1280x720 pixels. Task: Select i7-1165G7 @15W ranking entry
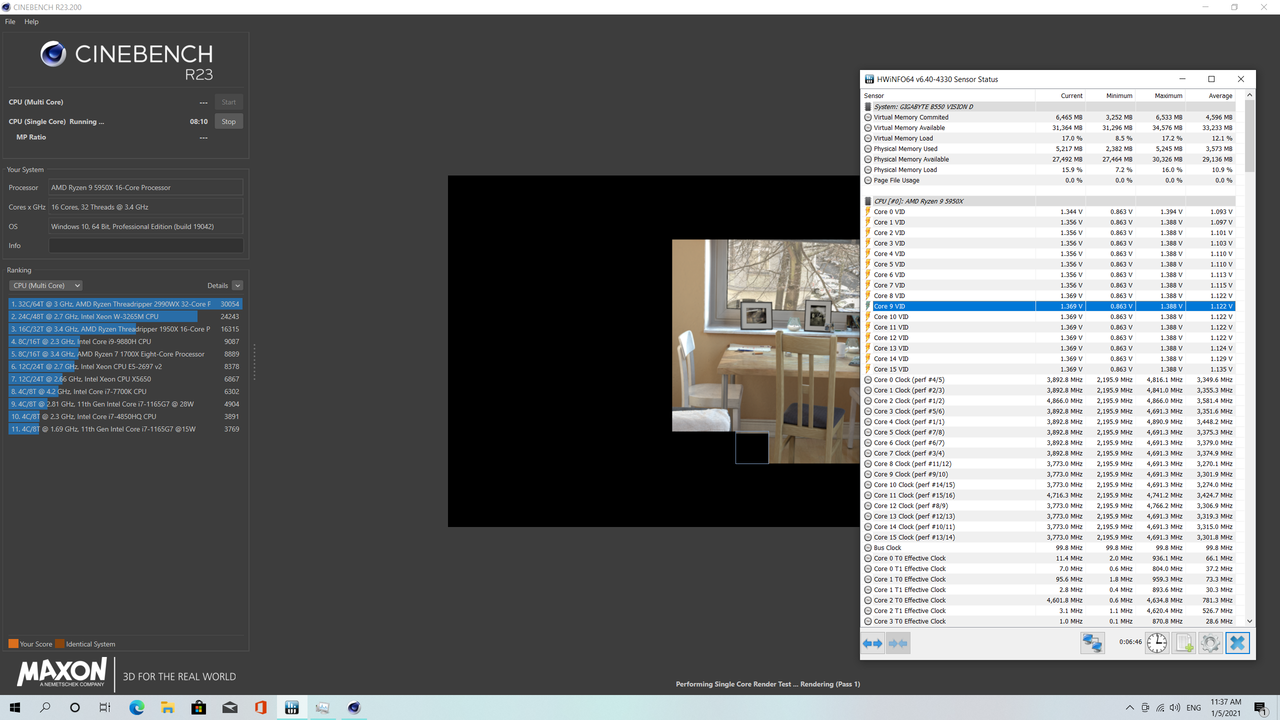[125, 429]
